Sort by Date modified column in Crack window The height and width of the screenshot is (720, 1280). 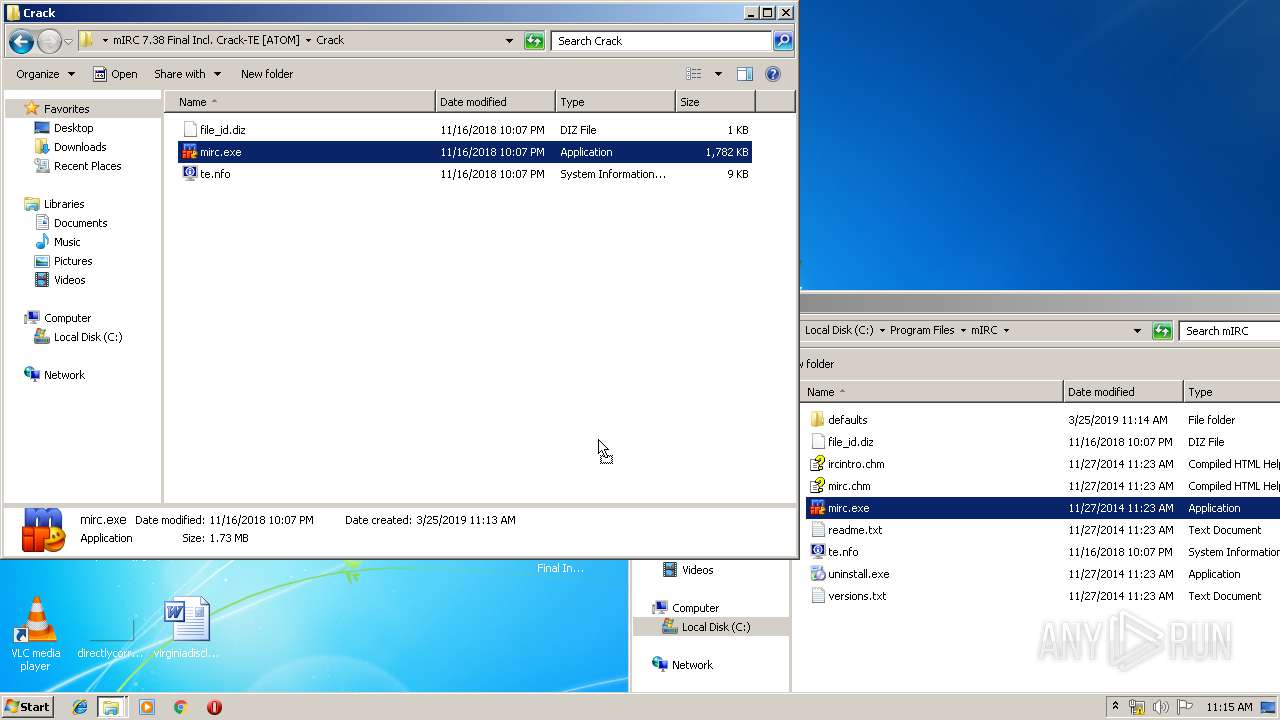[495, 102]
